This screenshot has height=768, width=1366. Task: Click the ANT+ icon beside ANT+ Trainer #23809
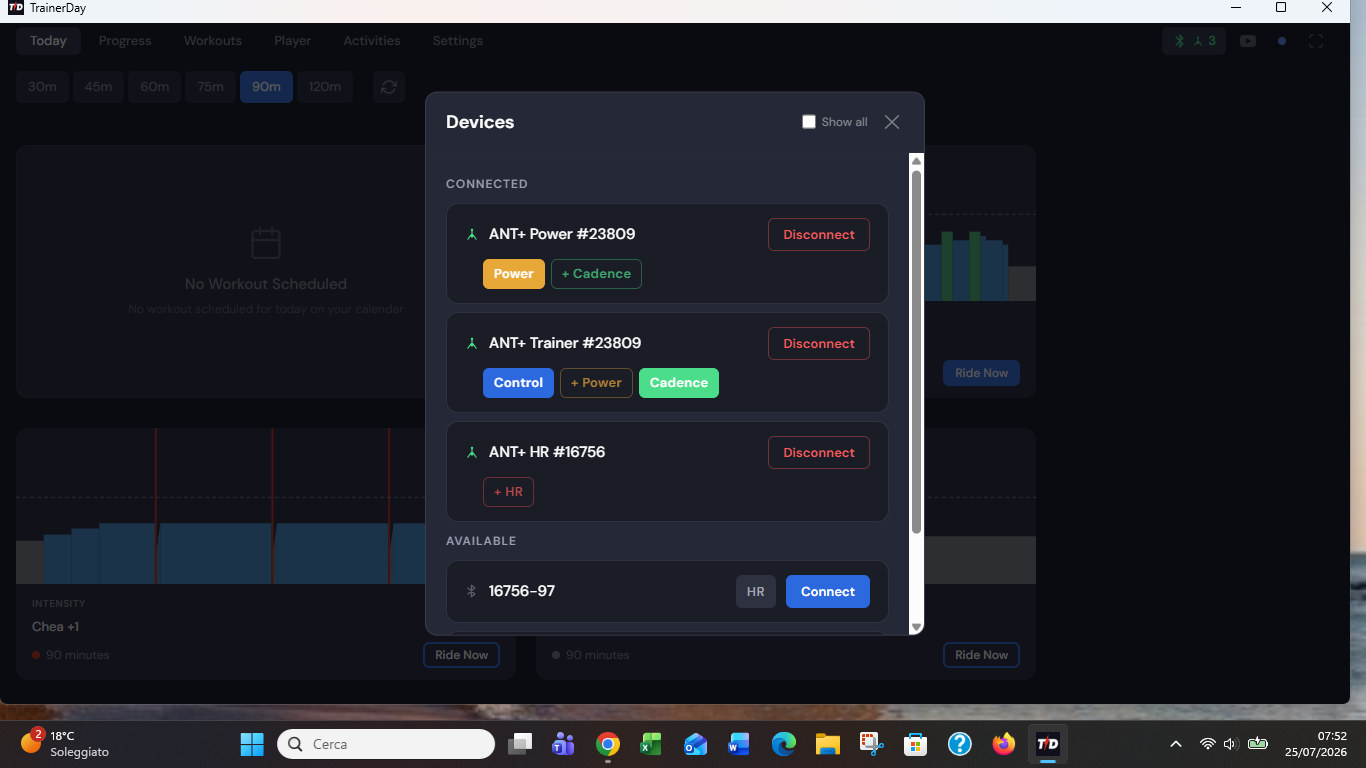[x=472, y=344]
